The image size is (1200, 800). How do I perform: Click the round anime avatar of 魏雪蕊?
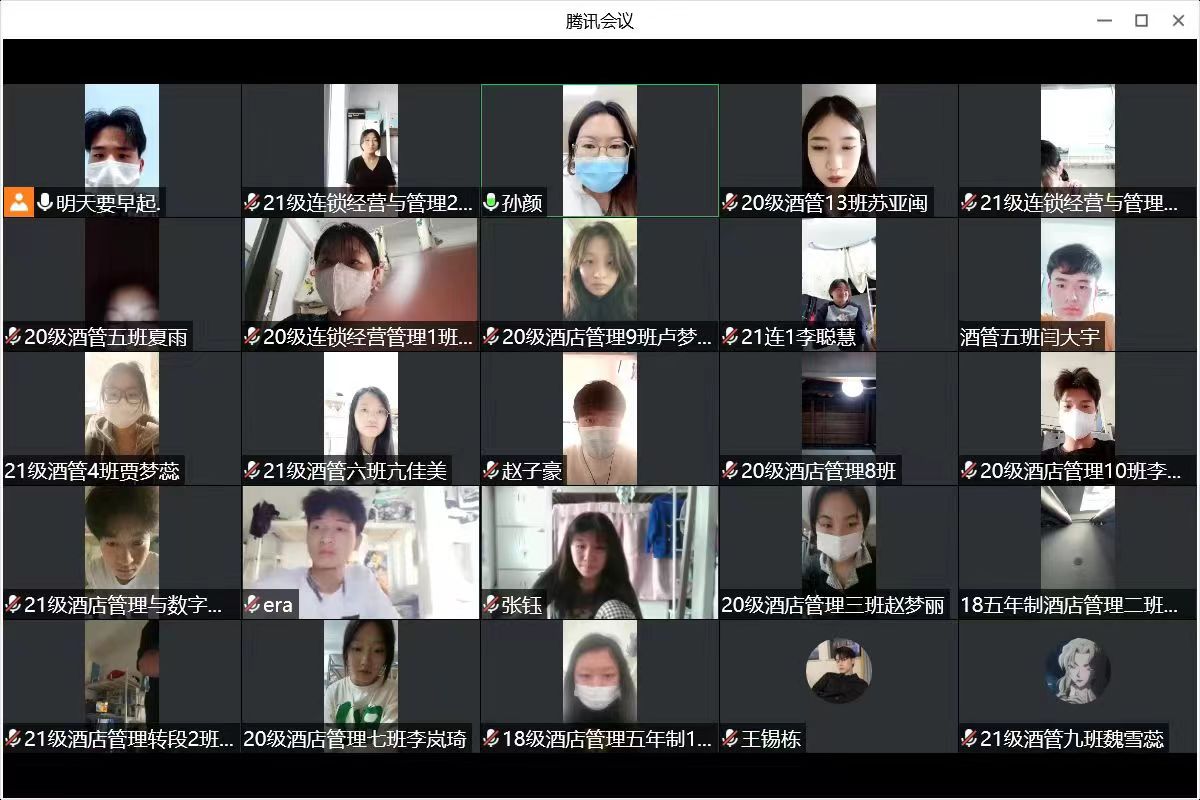tap(1078, 671)
